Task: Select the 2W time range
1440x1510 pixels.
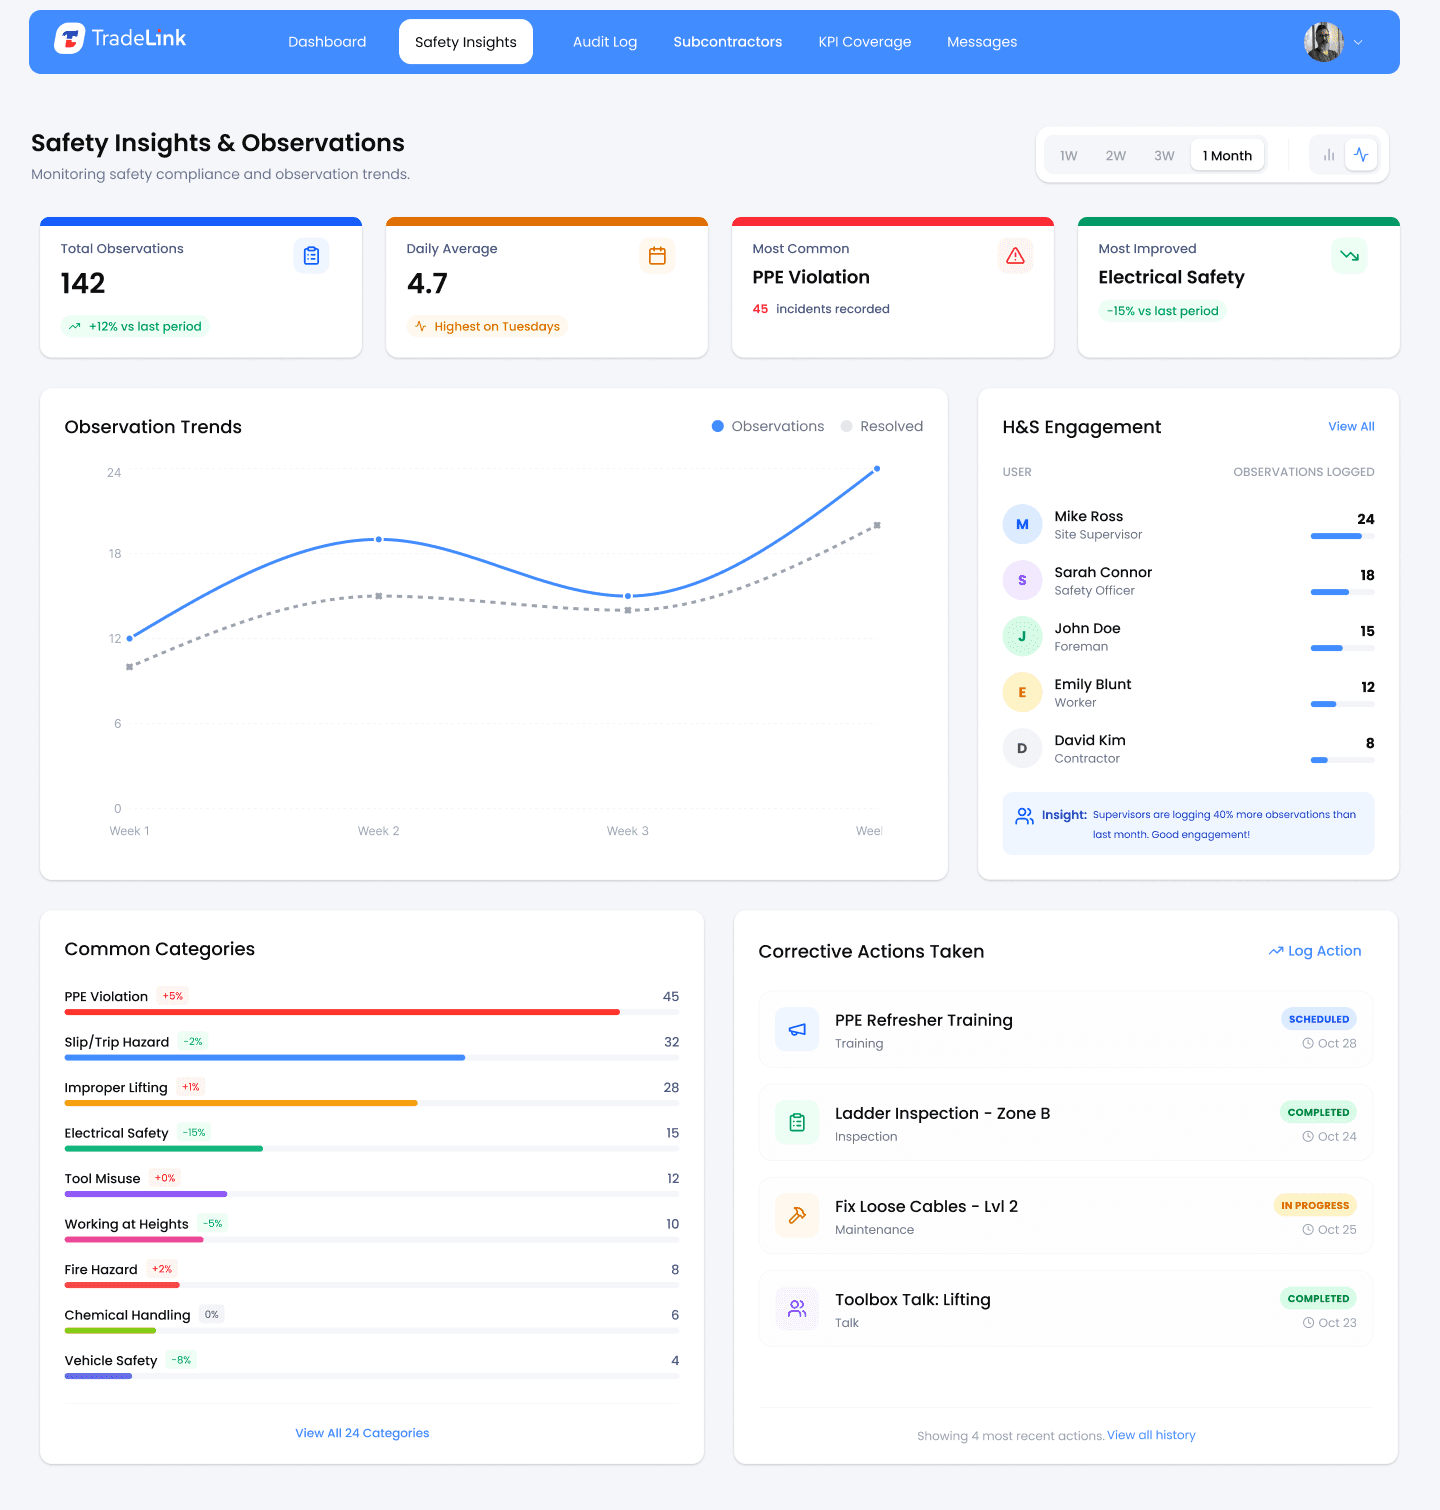Action: click(1116, 156)
